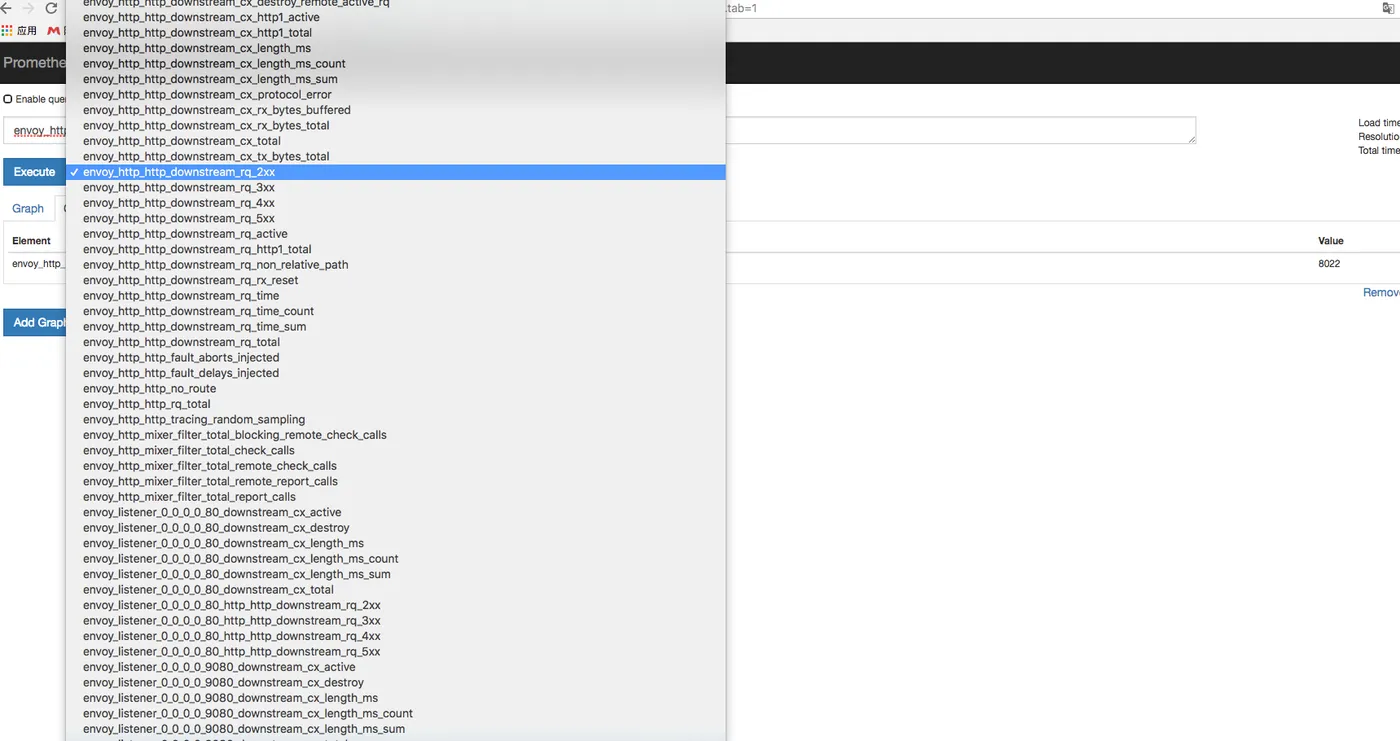Open the Gmail bookmark icon
The image size is (1400, 741).
pos(53,31)
